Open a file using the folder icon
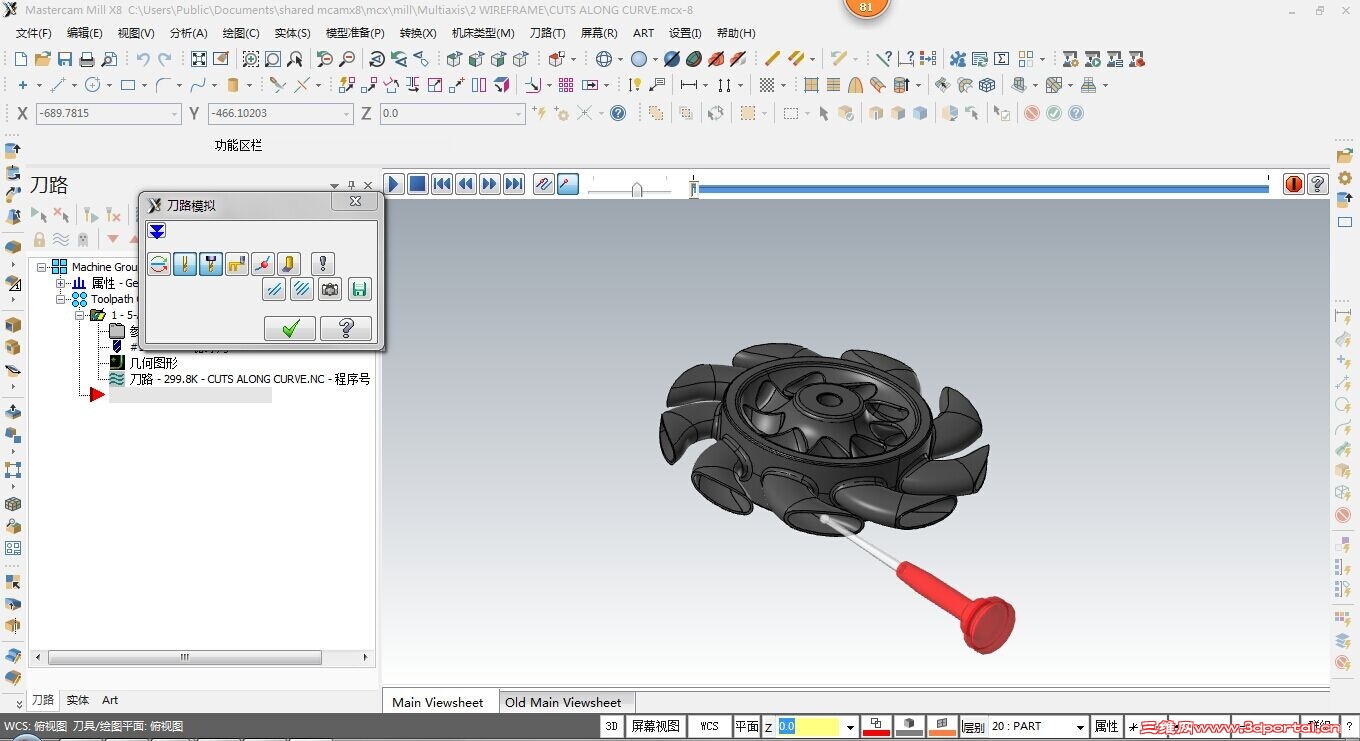This screenshot has height=741, width=1360. point(43,59)
